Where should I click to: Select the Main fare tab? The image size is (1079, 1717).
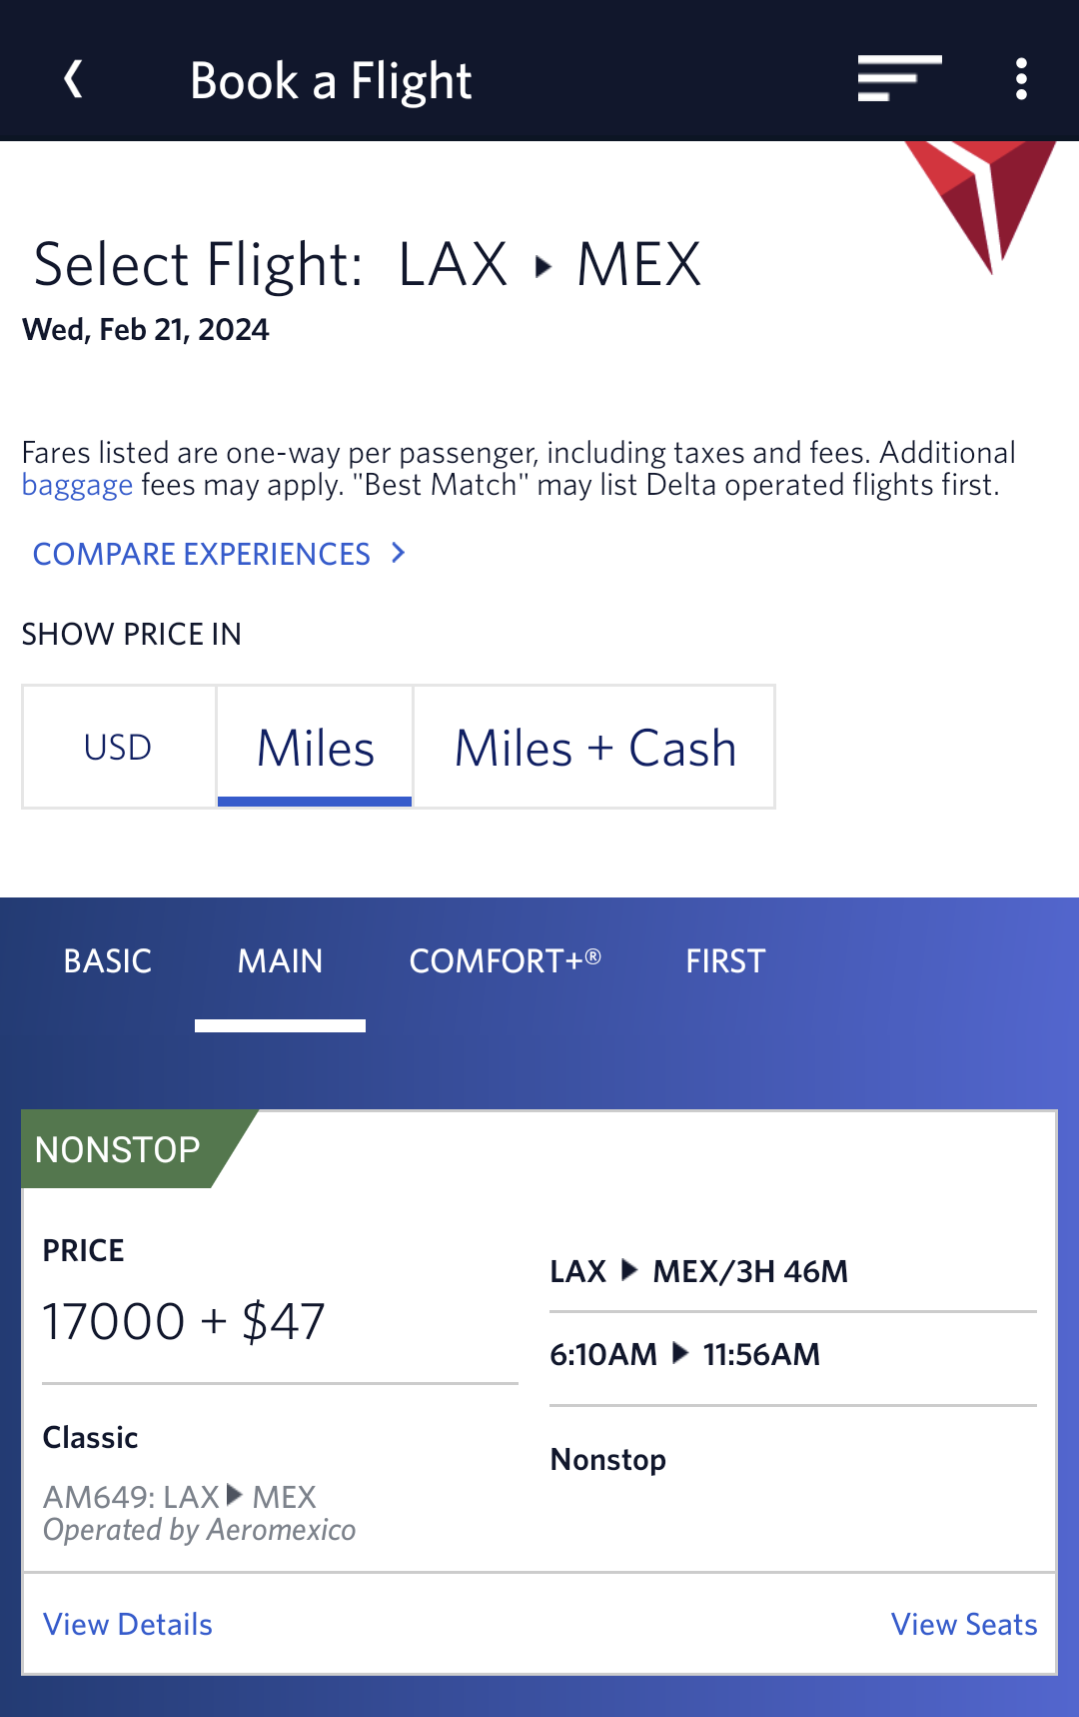tap(280, 961)
